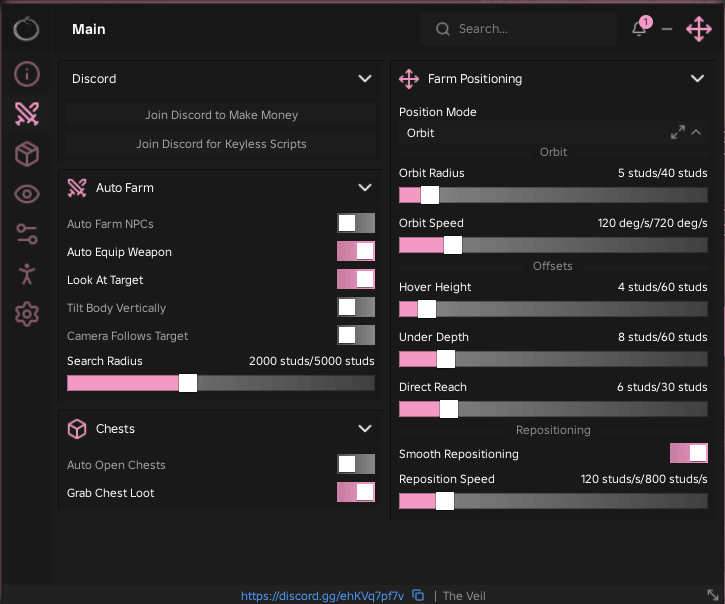The image size is (725, 604).
Task: Toggle Auto Farm NPCs on
Action: (x=356, y=223)
